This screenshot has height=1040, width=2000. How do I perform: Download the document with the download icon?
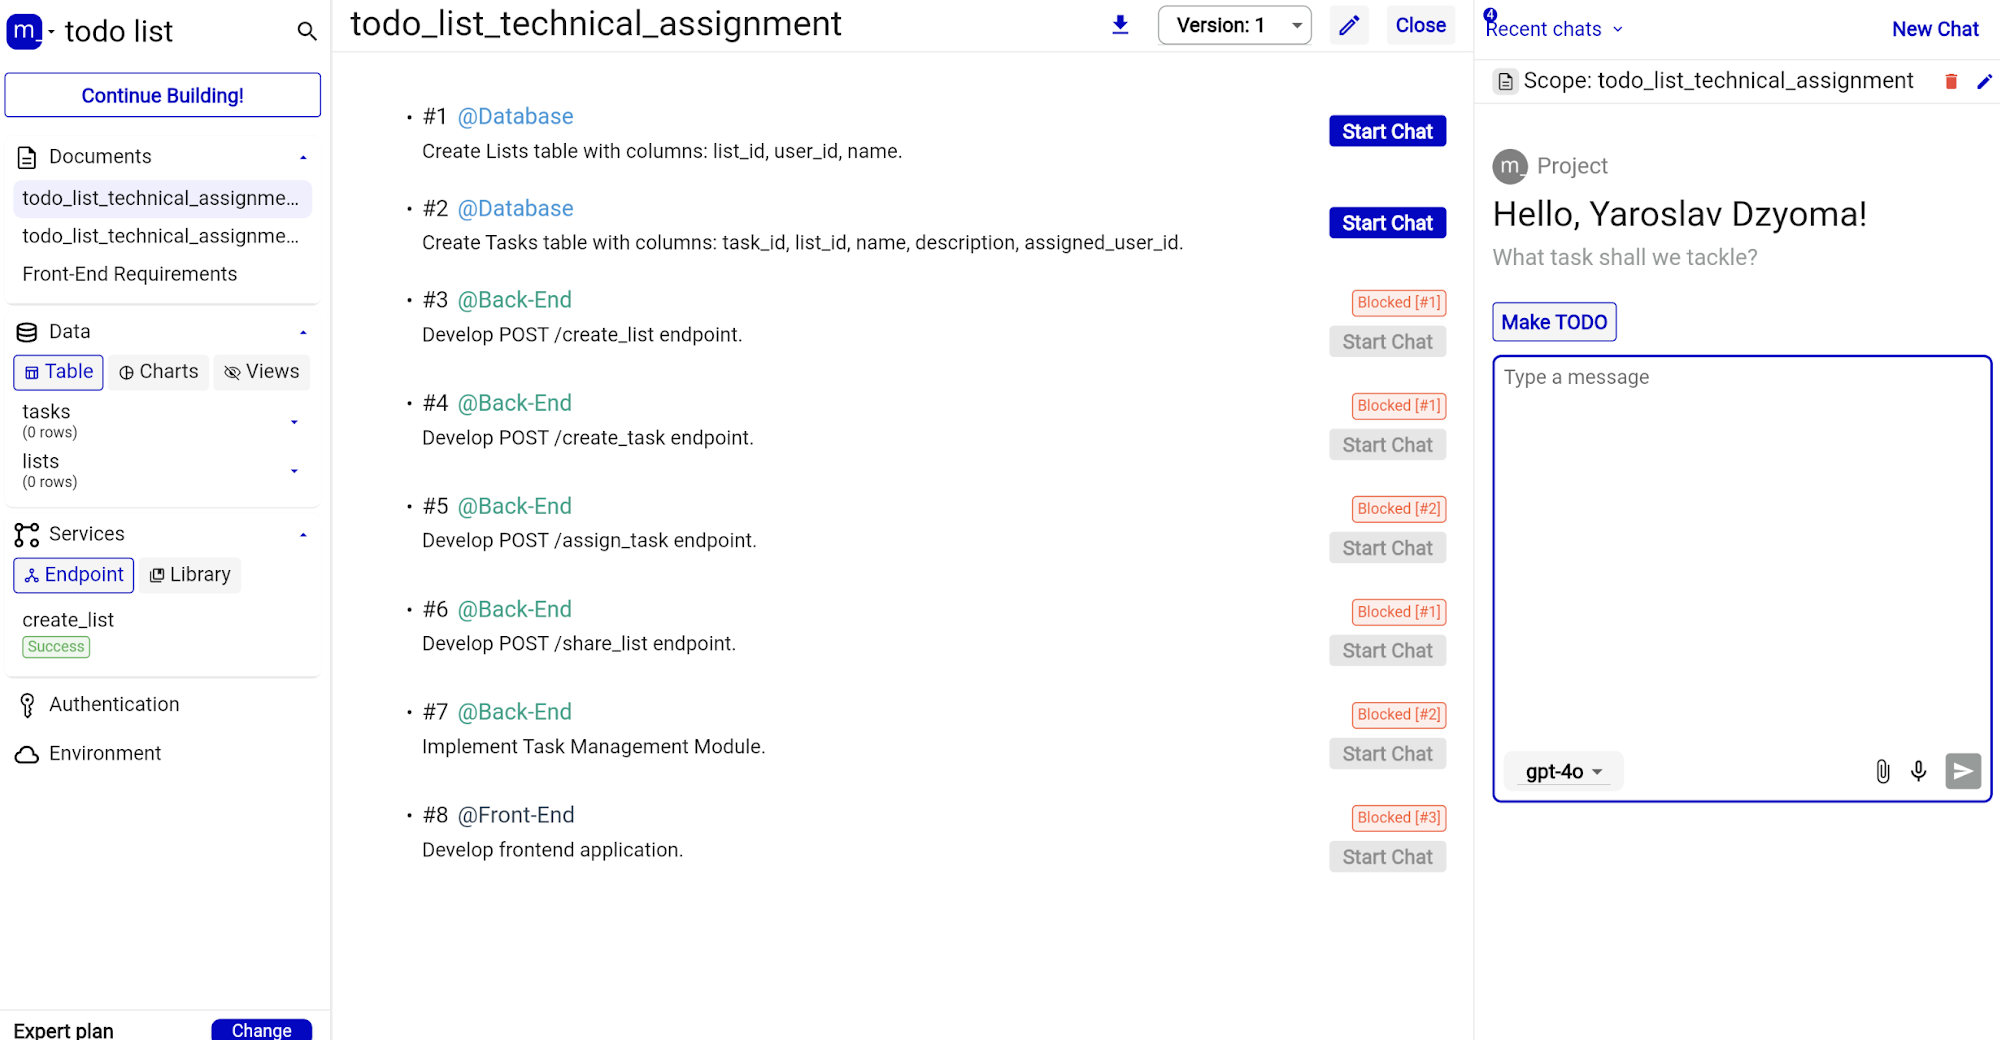pyautogui.click(x=1120, y=25)
